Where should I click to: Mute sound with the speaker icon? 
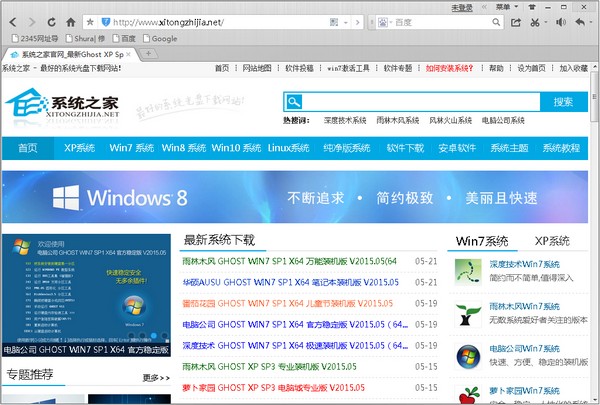click(561, 22)
